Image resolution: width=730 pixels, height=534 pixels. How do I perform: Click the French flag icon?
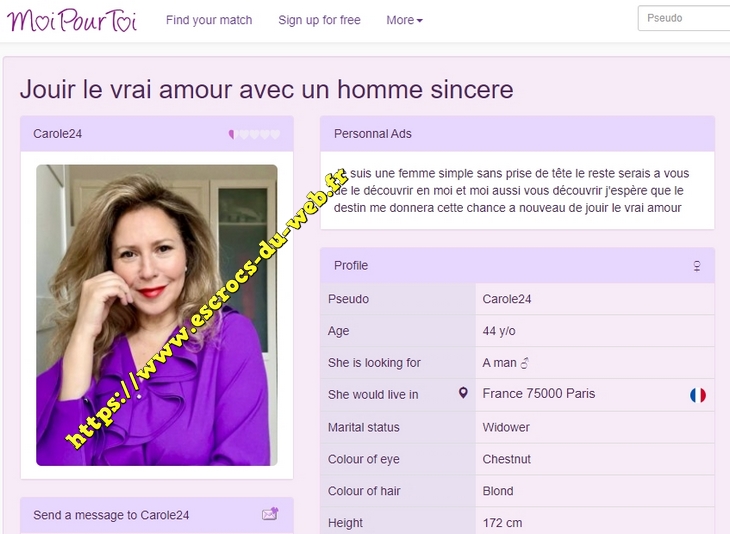click(x=697, y=395)
